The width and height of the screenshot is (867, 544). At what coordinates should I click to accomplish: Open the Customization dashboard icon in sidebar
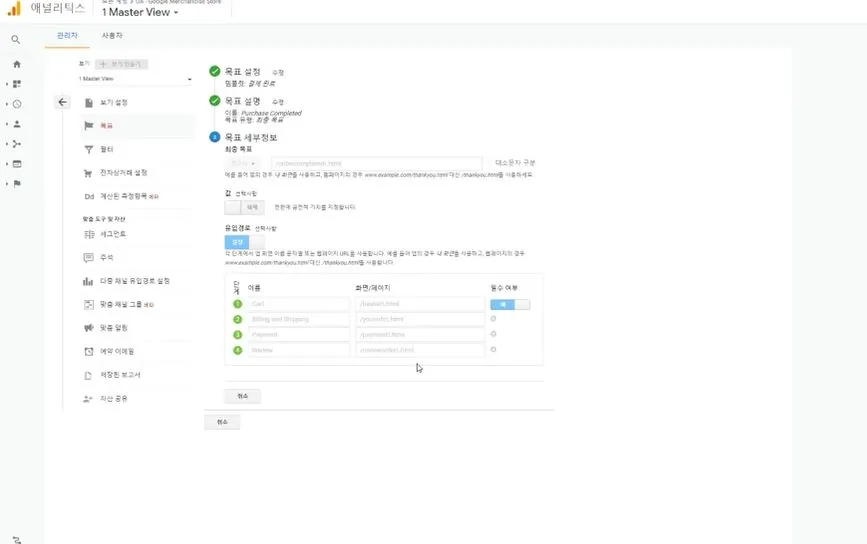point(17,84)
